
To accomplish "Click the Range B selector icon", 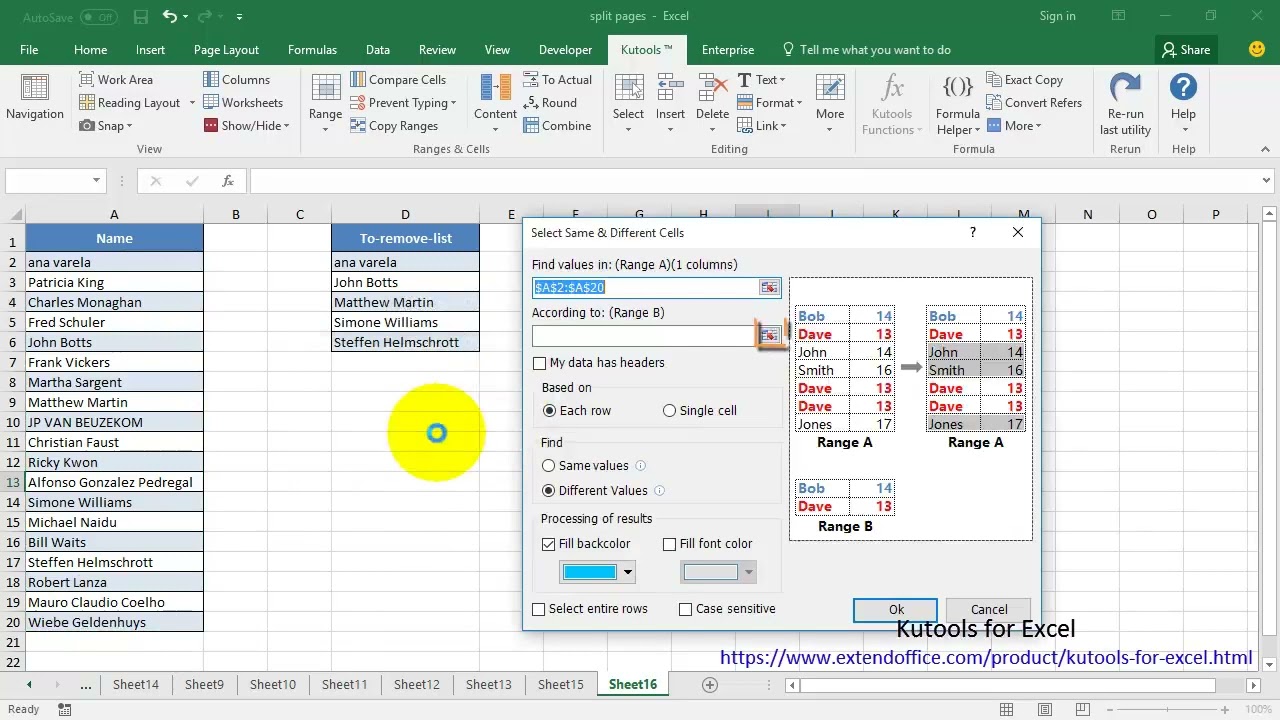I will click(x=768, y=335).
